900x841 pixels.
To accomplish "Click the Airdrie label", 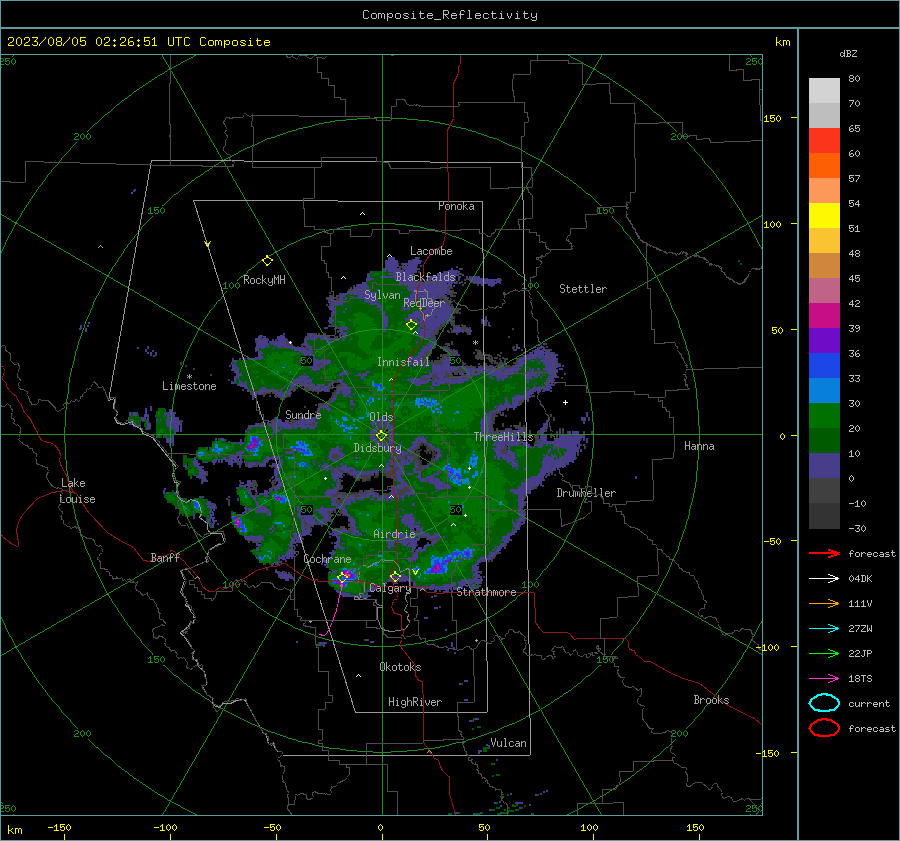I will (394, 534).
